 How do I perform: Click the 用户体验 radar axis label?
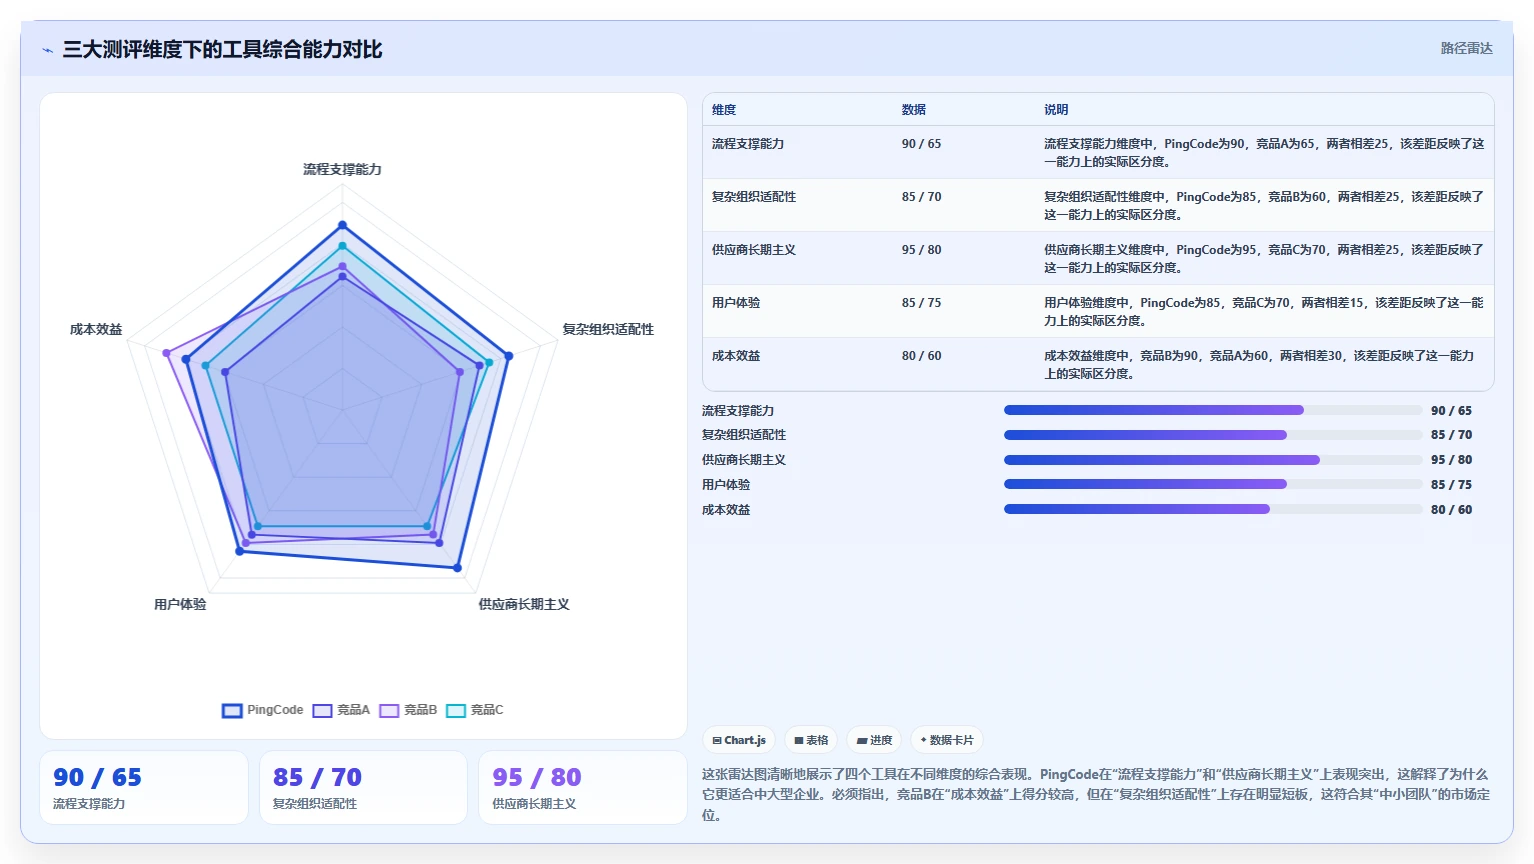[180, 605]
